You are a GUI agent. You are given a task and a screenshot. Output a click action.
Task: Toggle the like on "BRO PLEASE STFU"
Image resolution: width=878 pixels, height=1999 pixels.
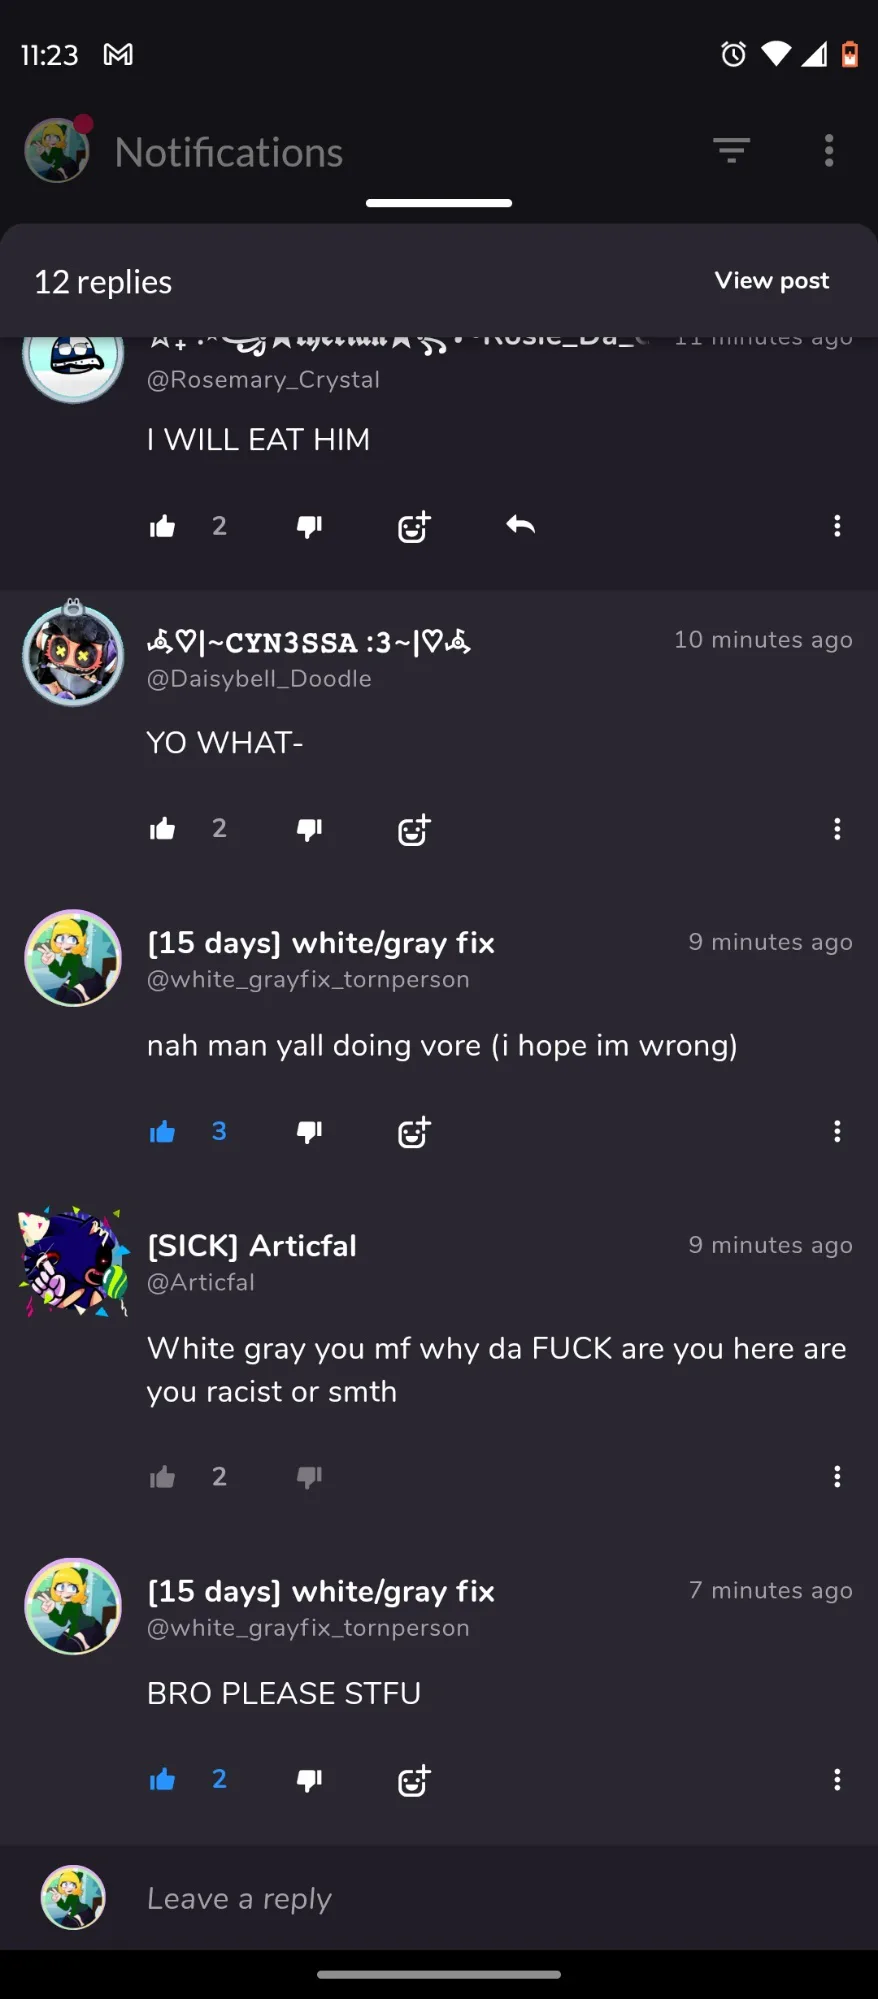pos(162,1779)
